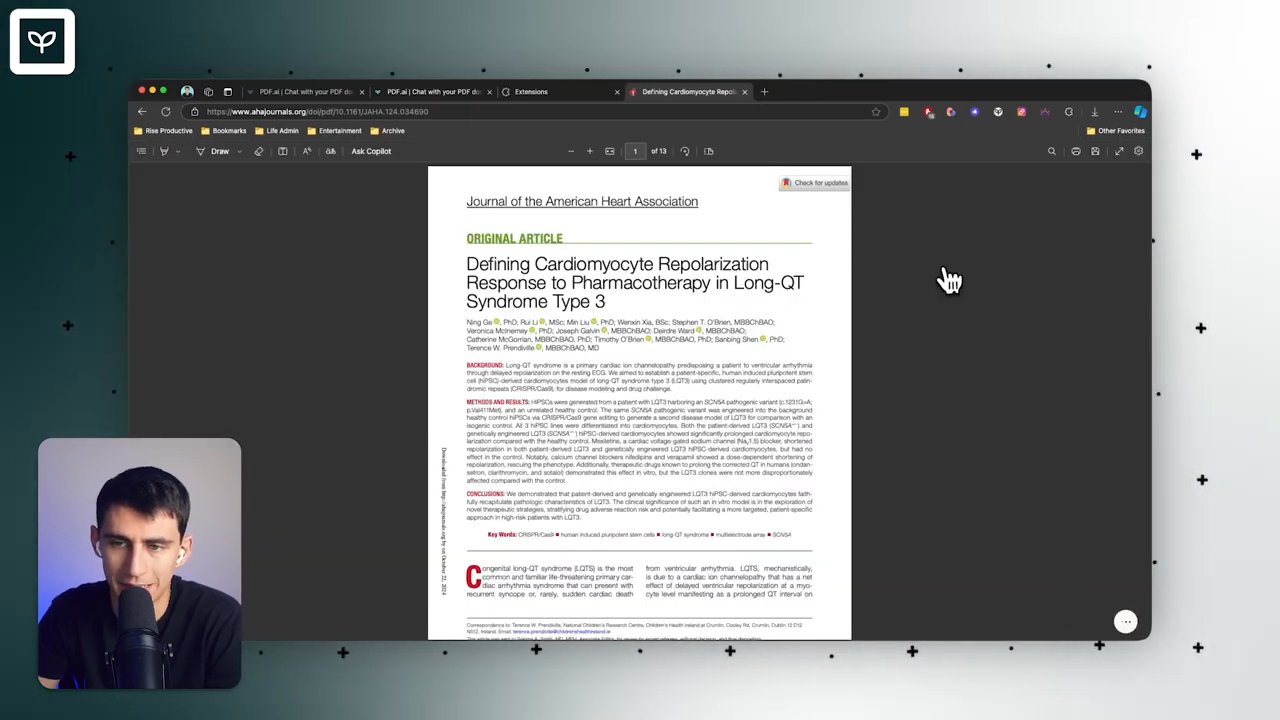Click the page number input field

(x=635, y=151)
